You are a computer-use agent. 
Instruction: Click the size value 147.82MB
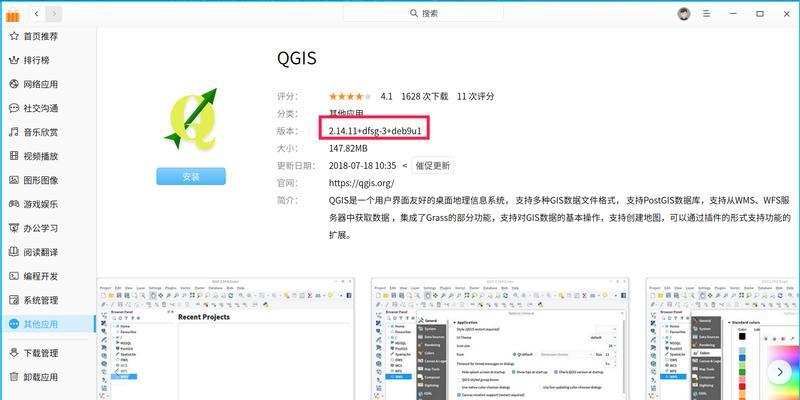click(348, 148)
